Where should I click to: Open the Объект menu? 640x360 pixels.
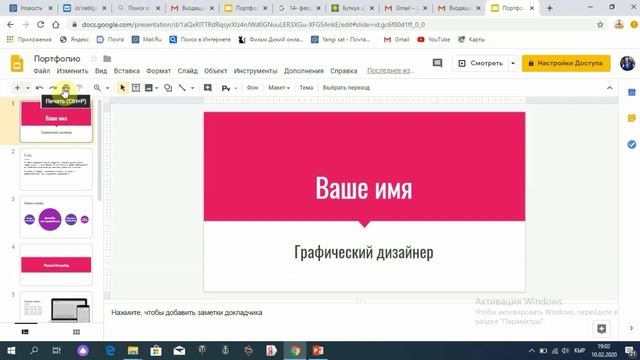point(216,71)
